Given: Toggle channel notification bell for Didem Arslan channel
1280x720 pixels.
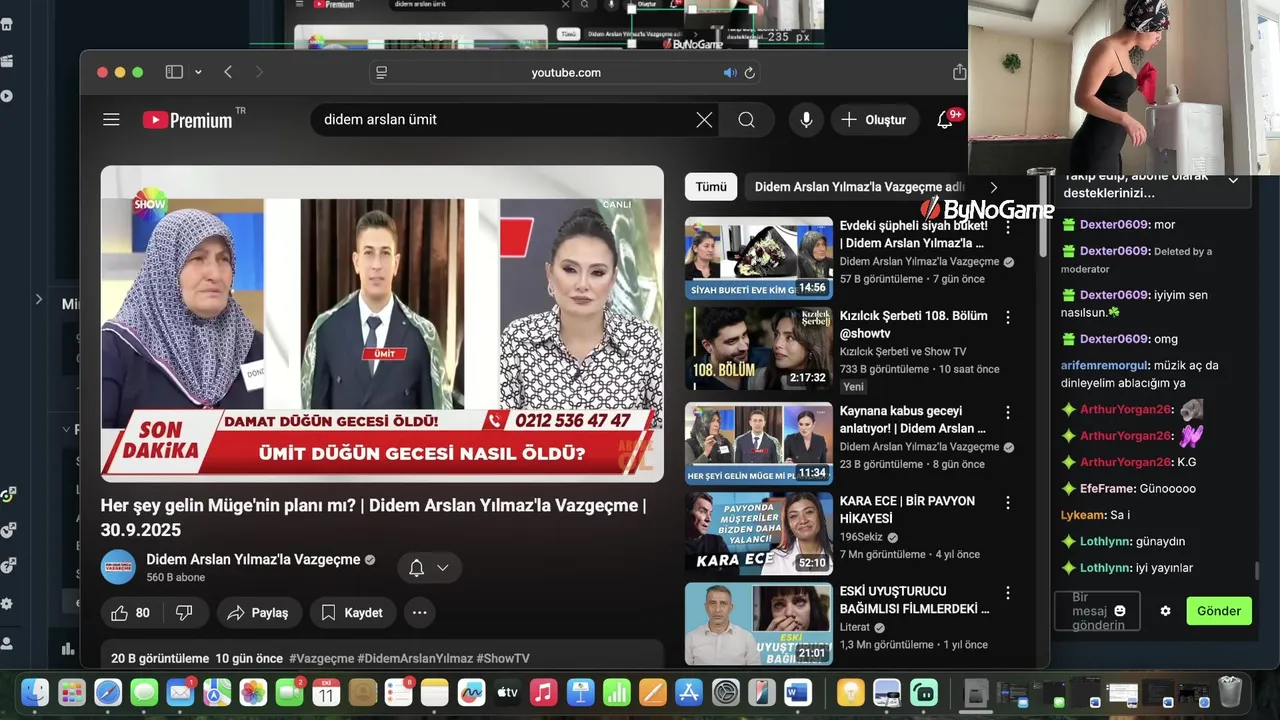Looking at the screenshot, I should pyautogui.click(x=417, y=568).
